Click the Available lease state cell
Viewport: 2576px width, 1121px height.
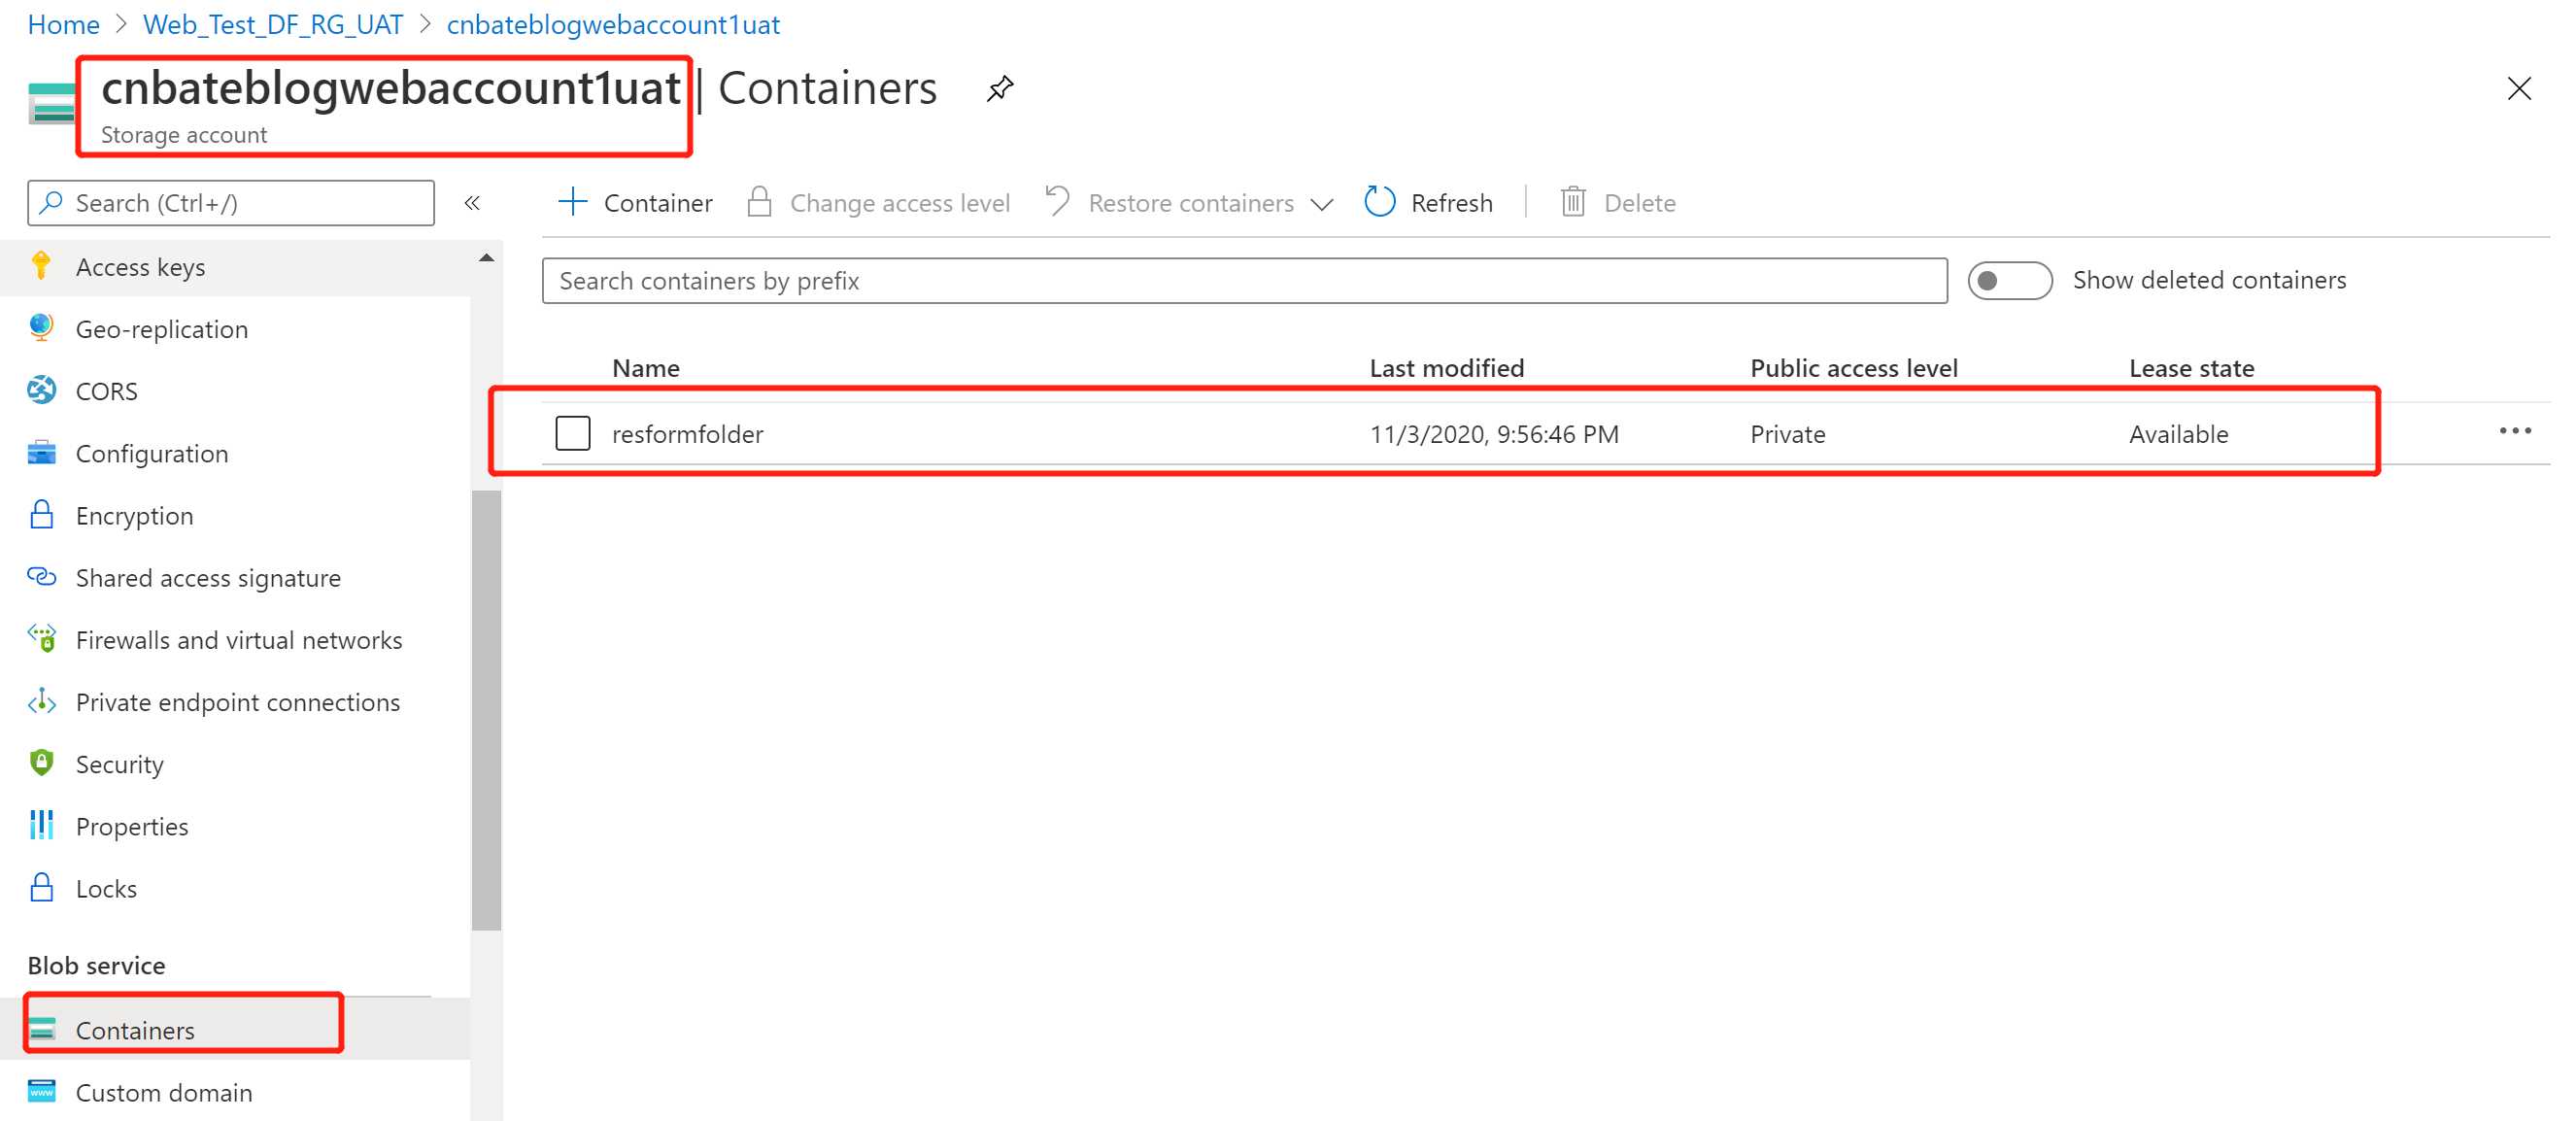[x=2178, y=434]
